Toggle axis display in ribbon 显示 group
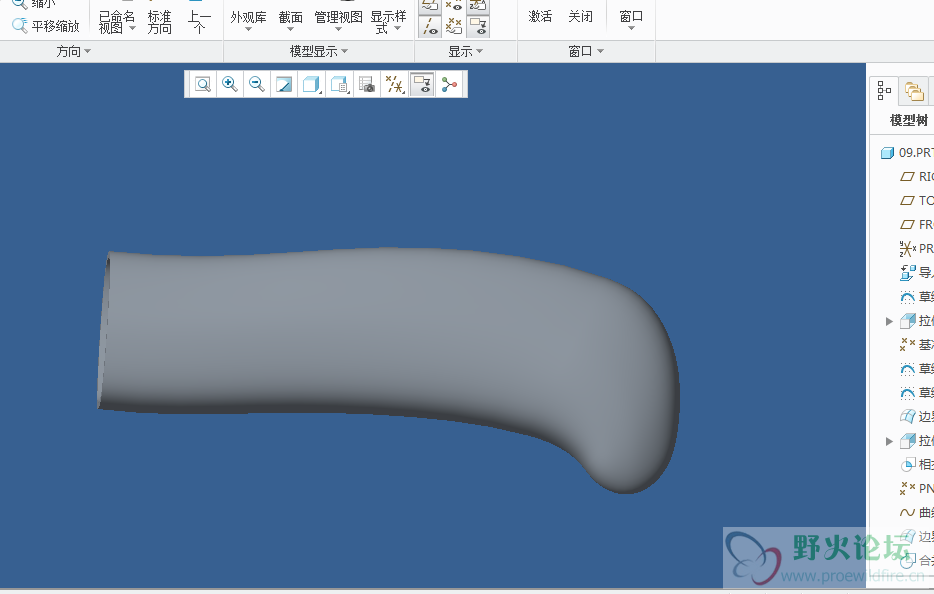The width and height of the screenshot is (934, 594). 429,26
